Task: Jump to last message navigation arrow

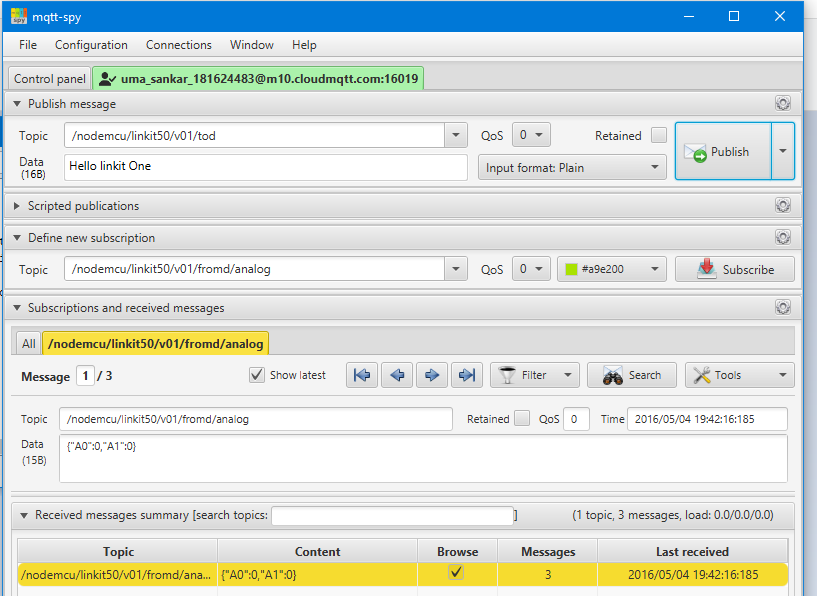Action: click(467, 375)
